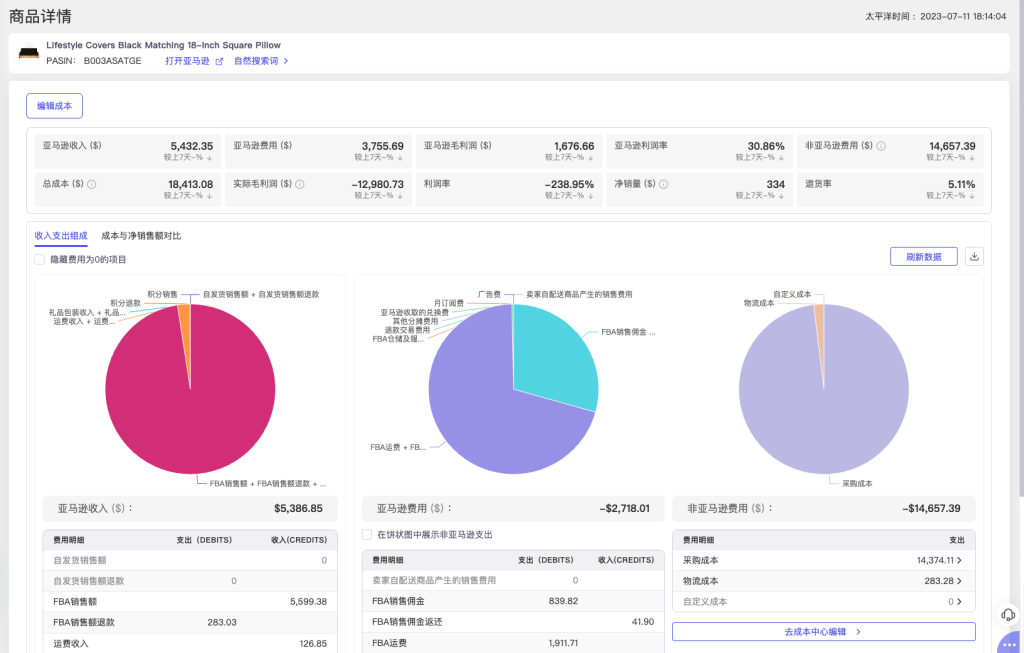Image resolution: width=1024 pixels, height=653 pixels.
Task: Click the 去成本中心编辑 button
Action: (x=824, y=631)
